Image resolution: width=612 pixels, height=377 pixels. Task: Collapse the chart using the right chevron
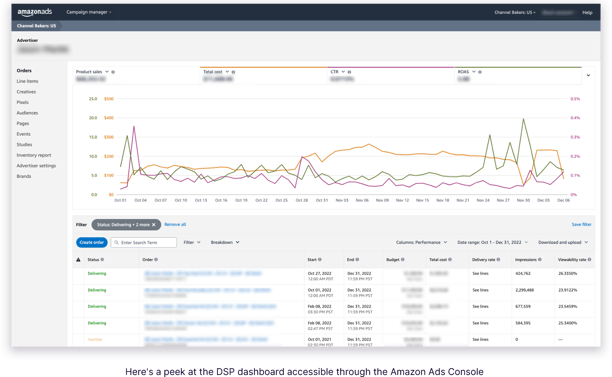point(588,75)
